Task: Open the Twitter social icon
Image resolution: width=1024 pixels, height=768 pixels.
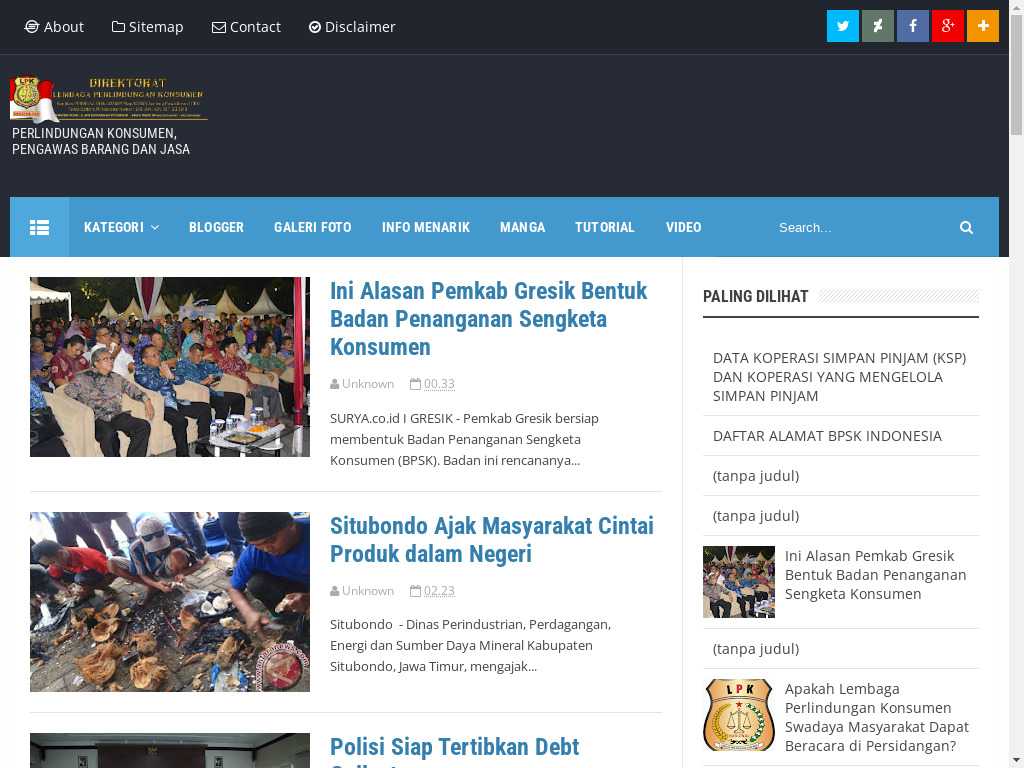Action: (x=843, y=26)
